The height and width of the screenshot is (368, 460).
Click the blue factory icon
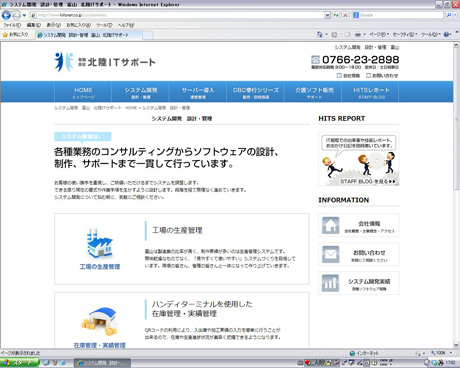pos(99,244)
